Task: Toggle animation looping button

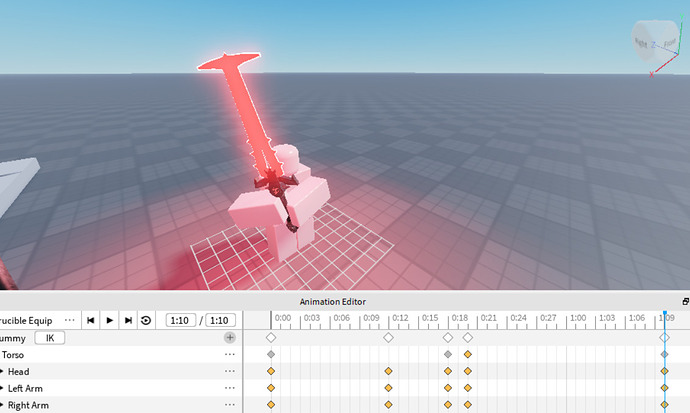Action: pyautogui.click(x=146, y=320)
